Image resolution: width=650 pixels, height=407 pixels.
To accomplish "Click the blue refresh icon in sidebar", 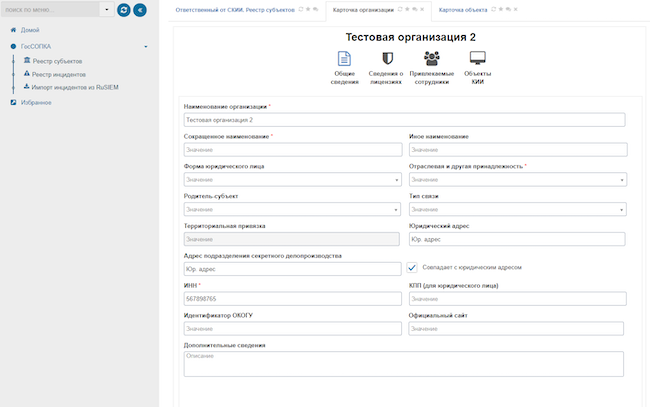I will coord(124,10).
